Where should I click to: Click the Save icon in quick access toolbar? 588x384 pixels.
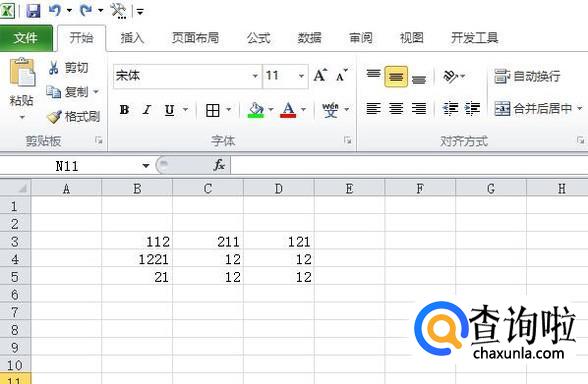(x=33, y=10)
